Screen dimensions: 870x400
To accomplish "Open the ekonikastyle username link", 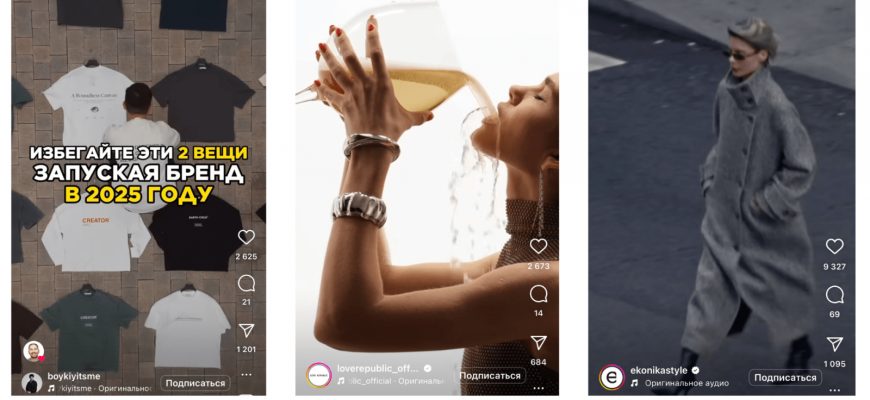I will [659, 370].
